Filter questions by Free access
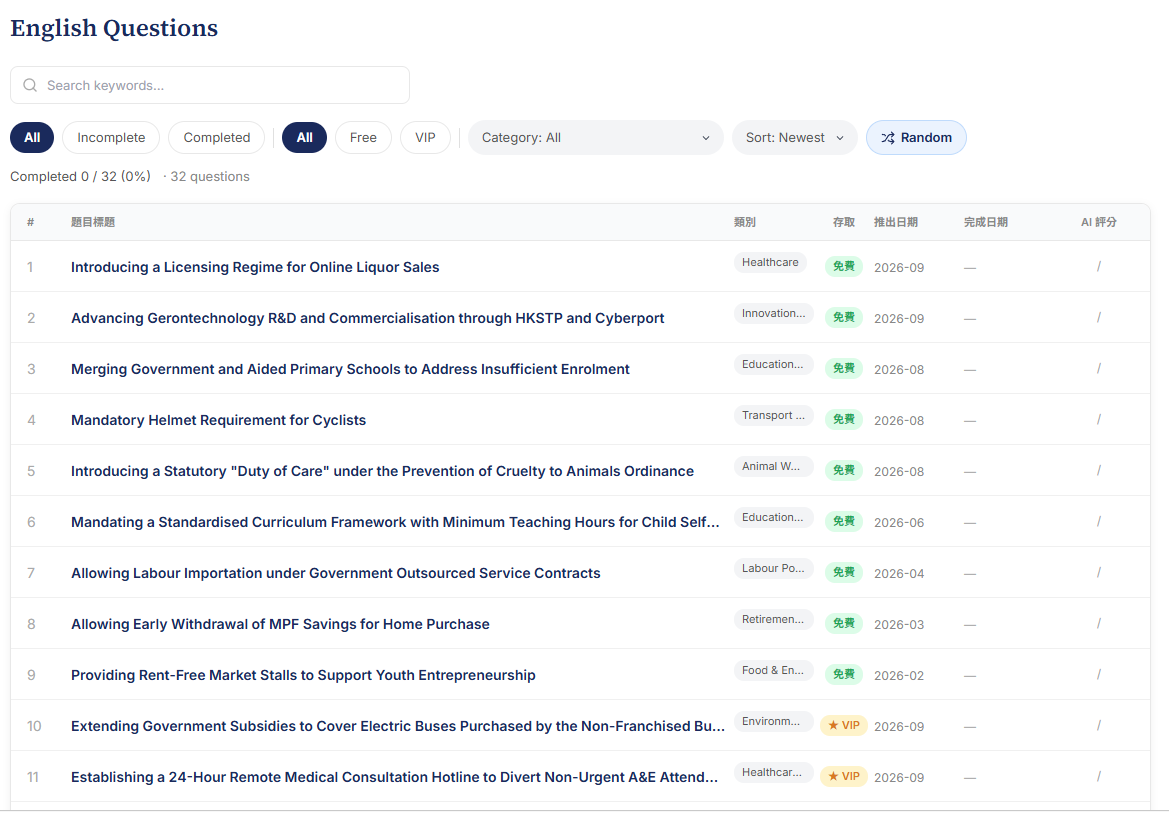This screenshot has width=1169, height=814. 363,138
